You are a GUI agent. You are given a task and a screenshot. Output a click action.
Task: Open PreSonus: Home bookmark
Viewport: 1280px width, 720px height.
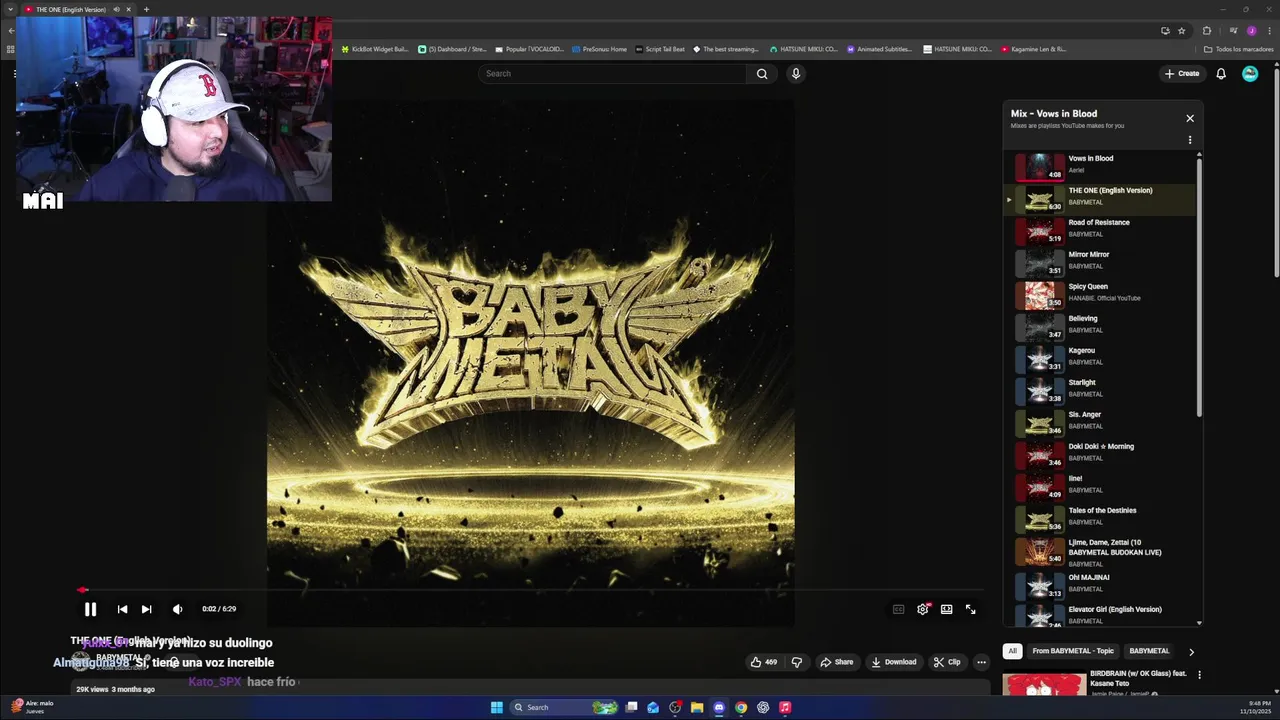coord(599,49)
